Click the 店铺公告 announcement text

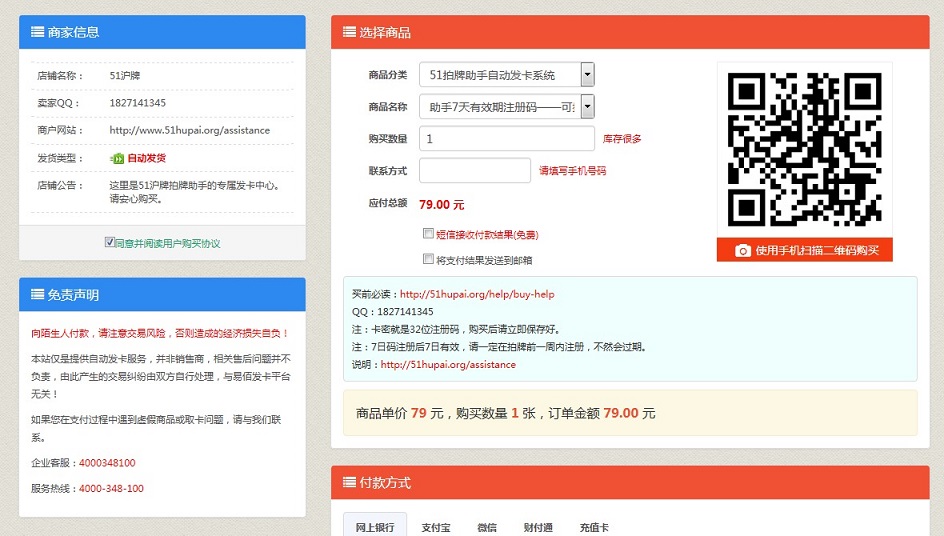pos(194,192)
